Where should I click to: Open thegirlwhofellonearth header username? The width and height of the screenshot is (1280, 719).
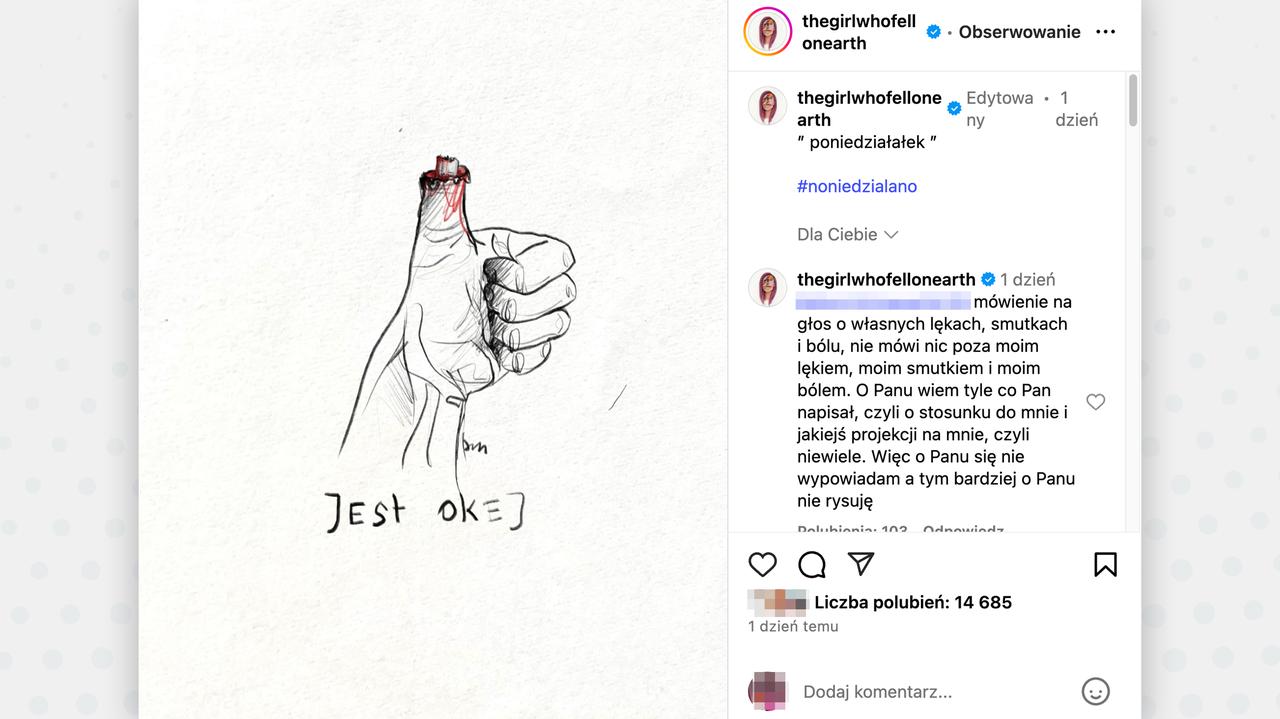click(859, 32)
